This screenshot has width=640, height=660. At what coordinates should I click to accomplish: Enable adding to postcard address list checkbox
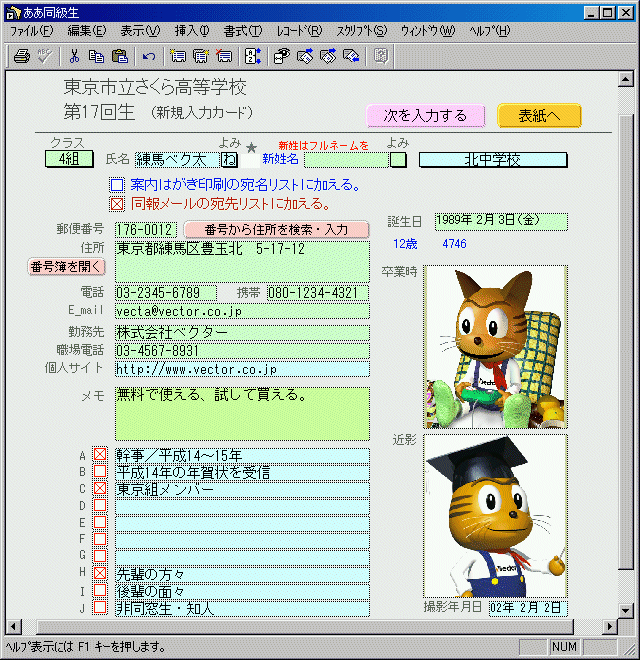(x=117, y=185)
